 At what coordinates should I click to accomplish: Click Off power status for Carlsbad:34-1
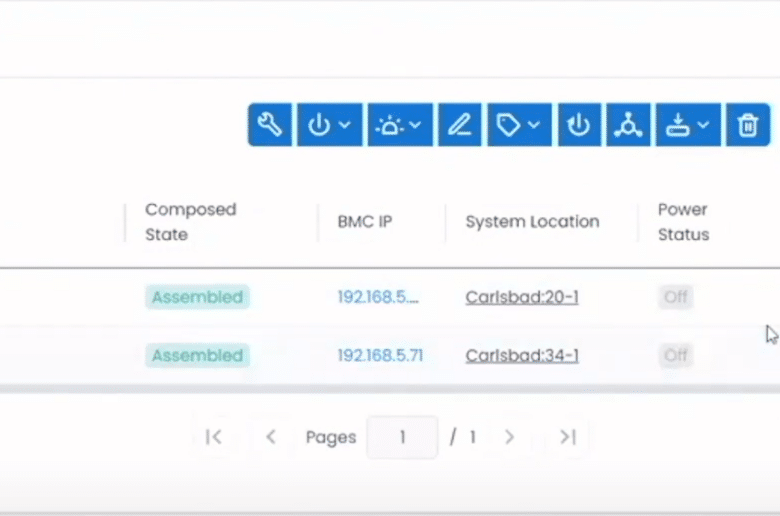[676, 355]
